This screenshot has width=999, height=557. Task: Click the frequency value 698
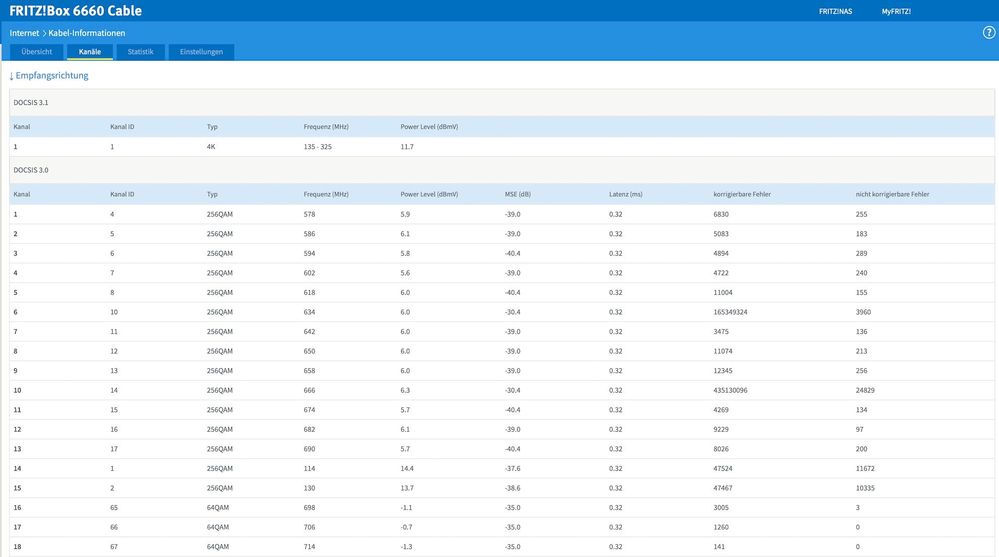pyautogui.click(x=310, y=508)
